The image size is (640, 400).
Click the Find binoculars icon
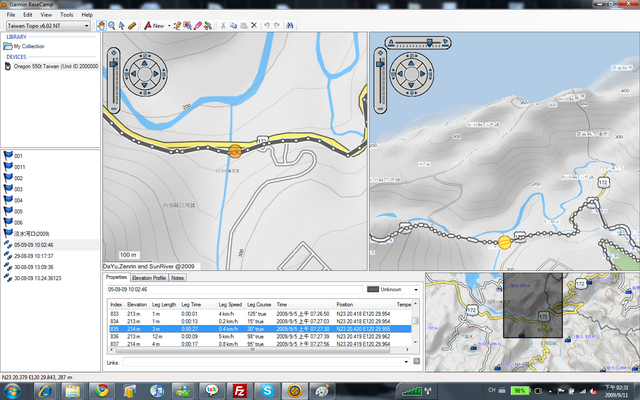(x=290, y=25)
